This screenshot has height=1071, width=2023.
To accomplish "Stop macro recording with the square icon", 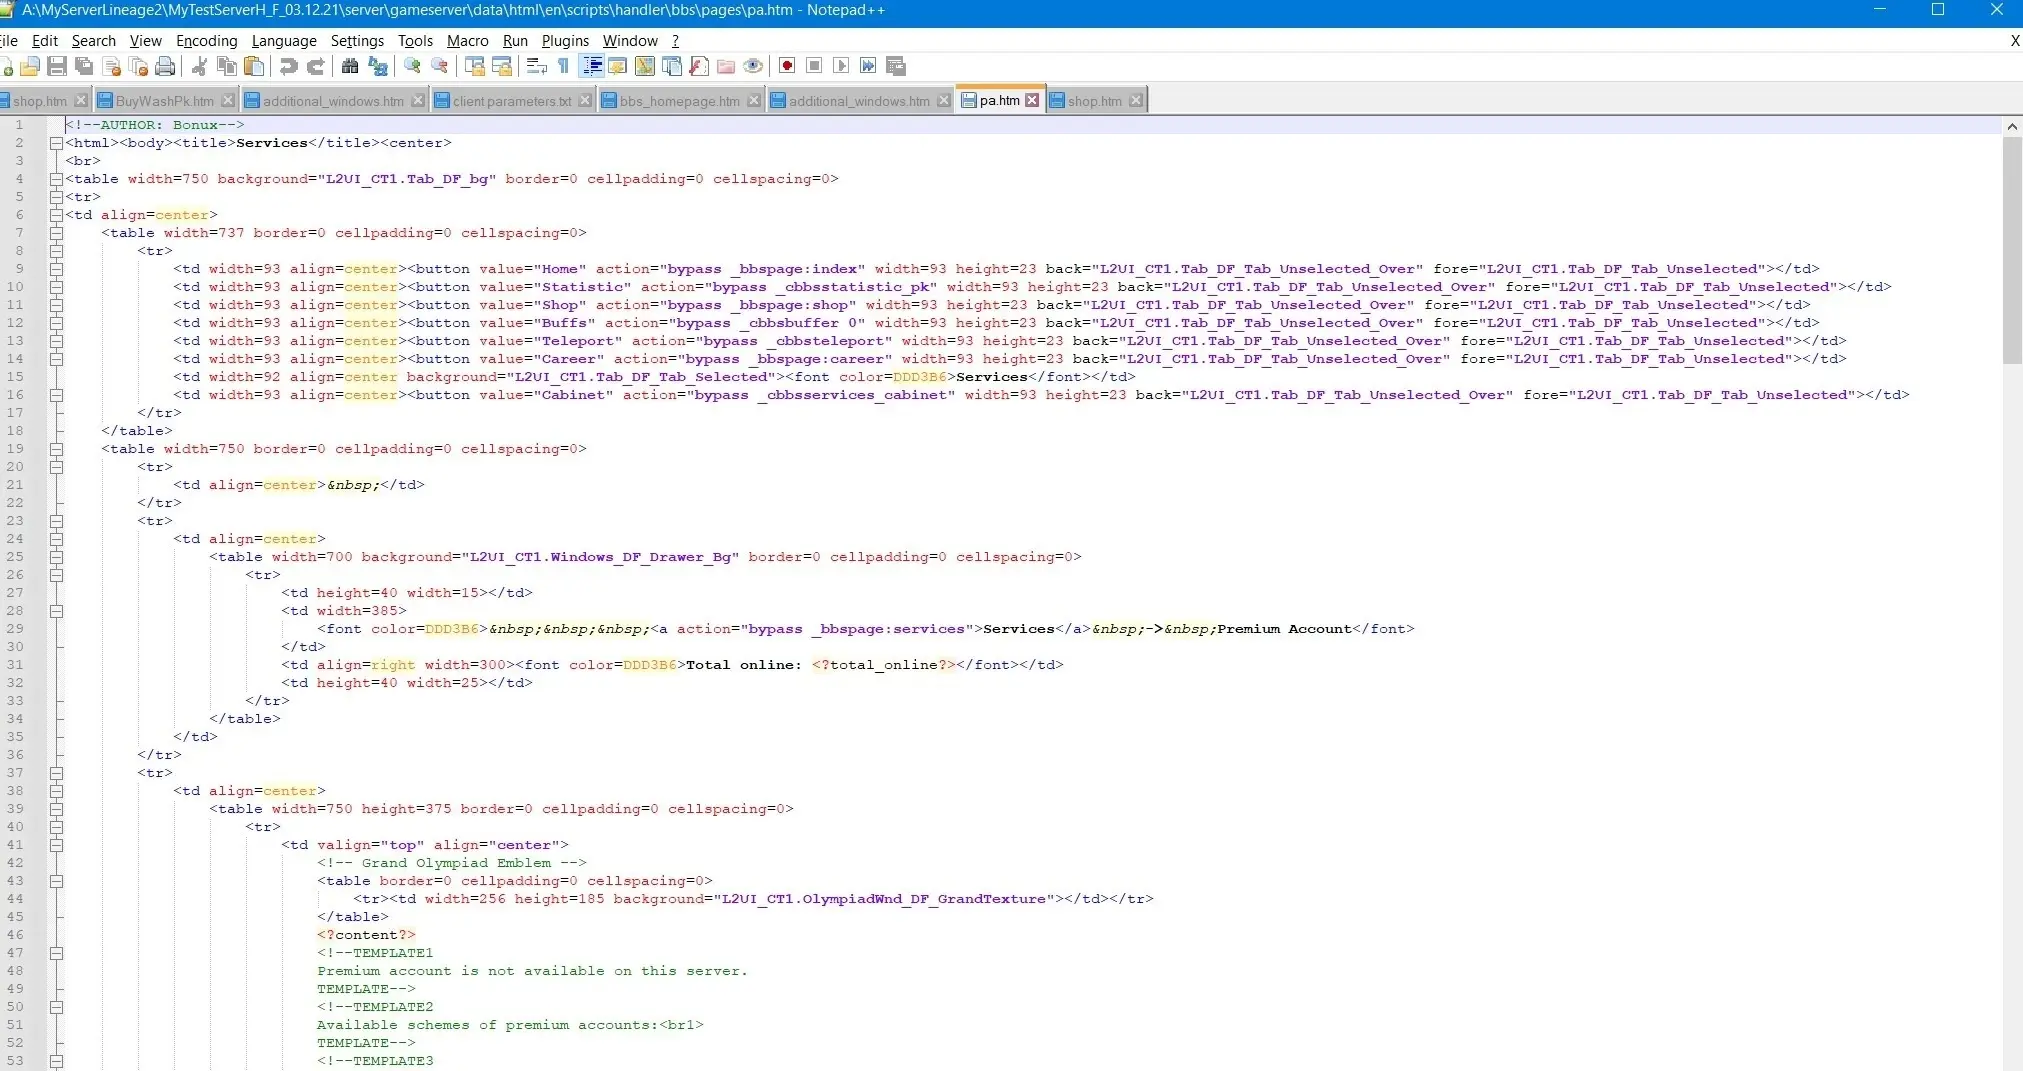I will (x=814, y=66).
